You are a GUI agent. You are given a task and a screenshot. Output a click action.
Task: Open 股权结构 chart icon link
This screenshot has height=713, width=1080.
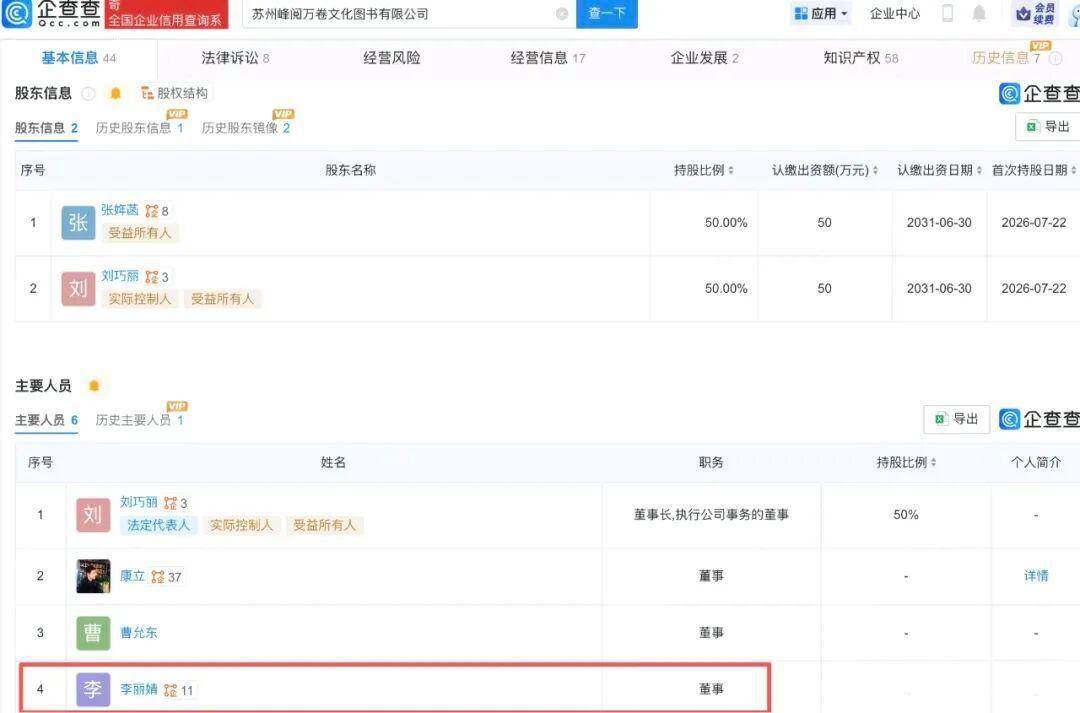click(174, 93)
